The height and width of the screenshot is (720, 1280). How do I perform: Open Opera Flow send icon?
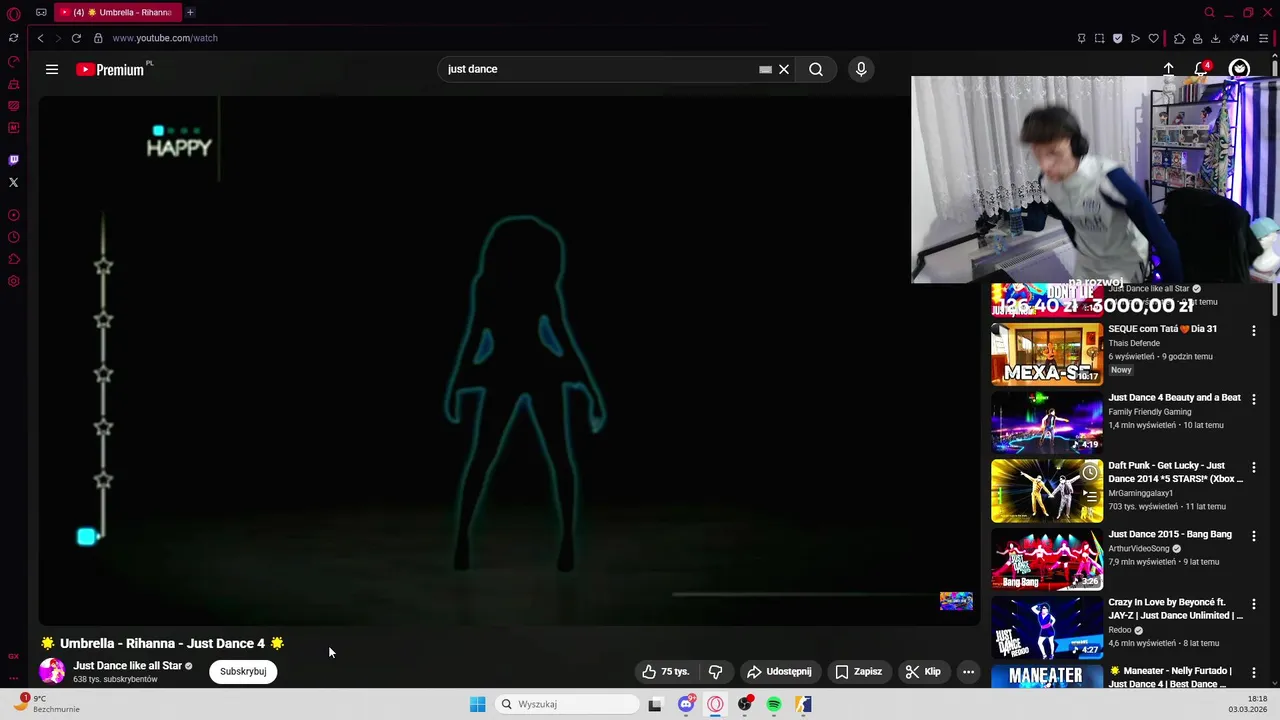1135,38
